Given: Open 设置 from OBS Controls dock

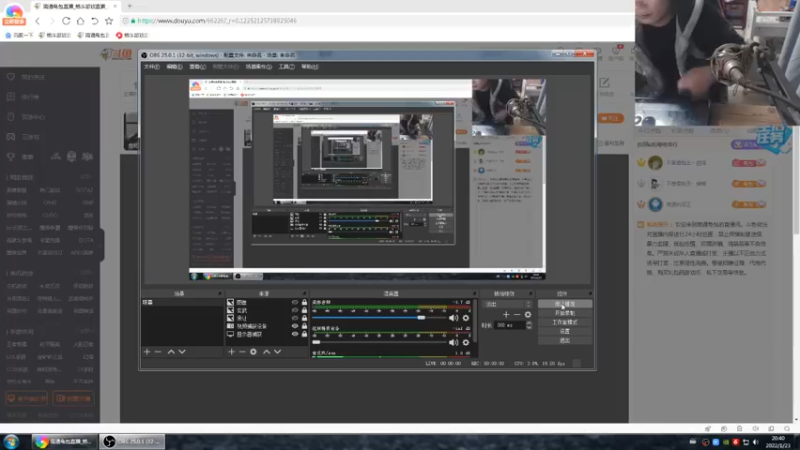Looking at the screenshot, I should (x=565, y=332).
